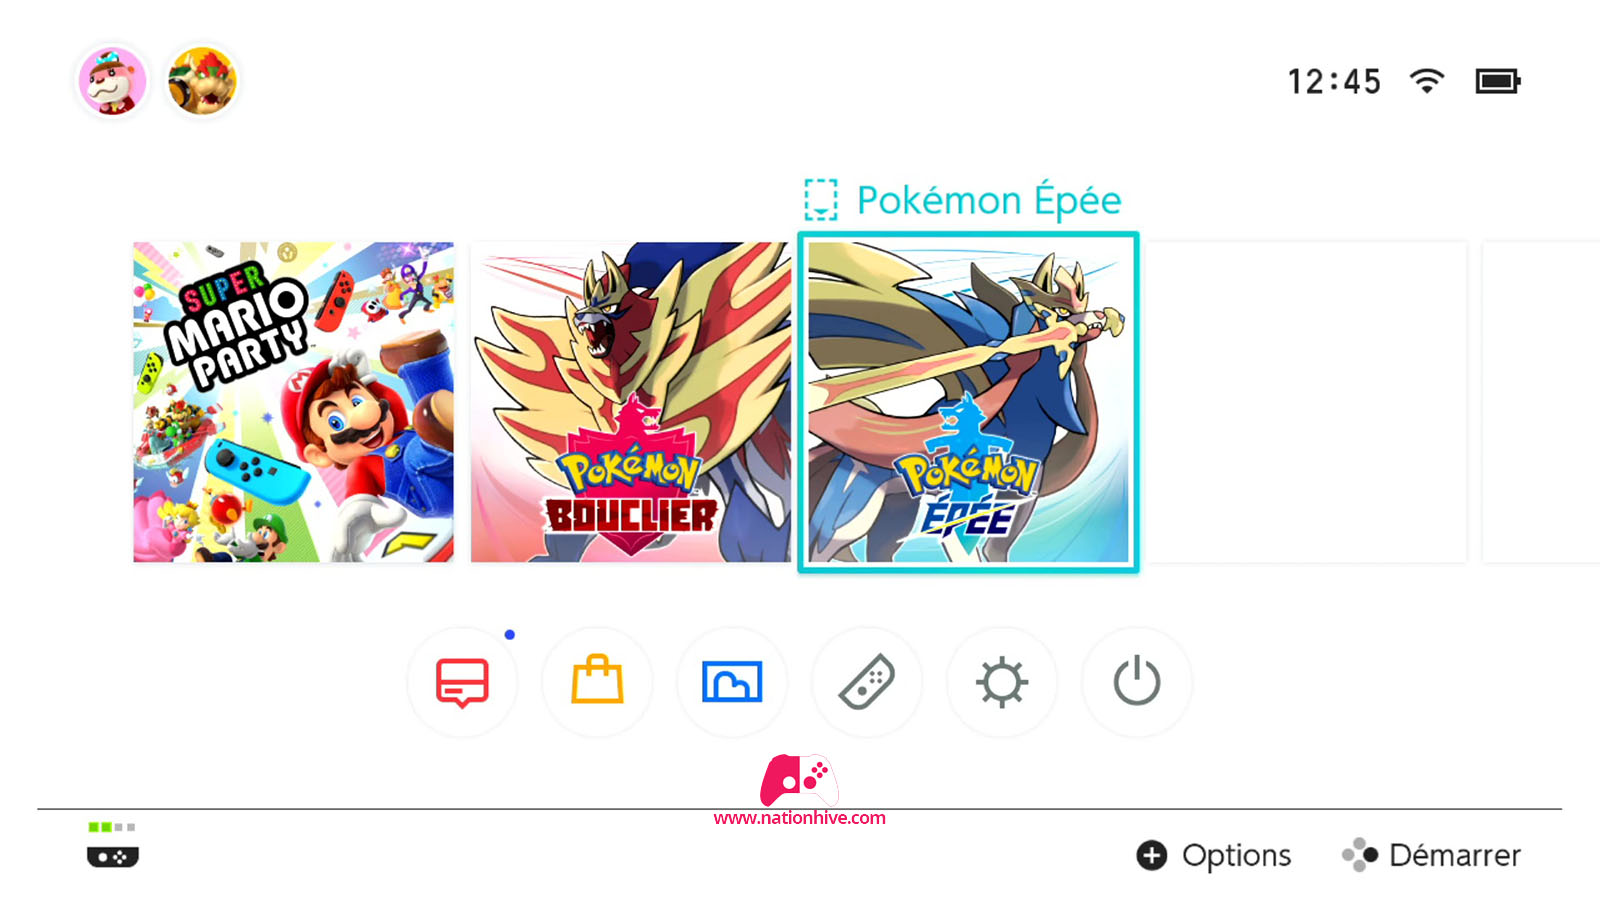Image resolution: width=1600 pixels, height=900 pixels.
Task: Open the Nintendo eShop bag icon
Action: (597, 683)
